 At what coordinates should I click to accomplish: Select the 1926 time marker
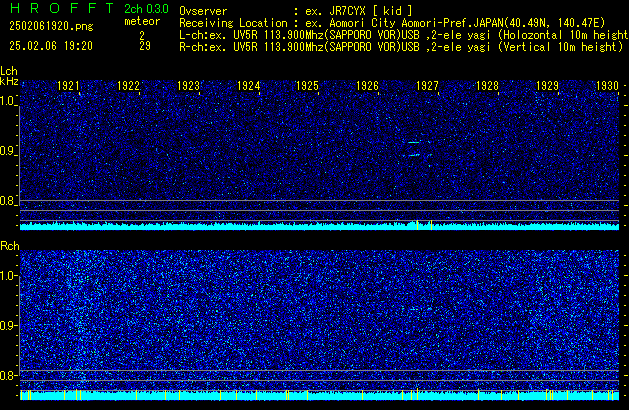367,86
